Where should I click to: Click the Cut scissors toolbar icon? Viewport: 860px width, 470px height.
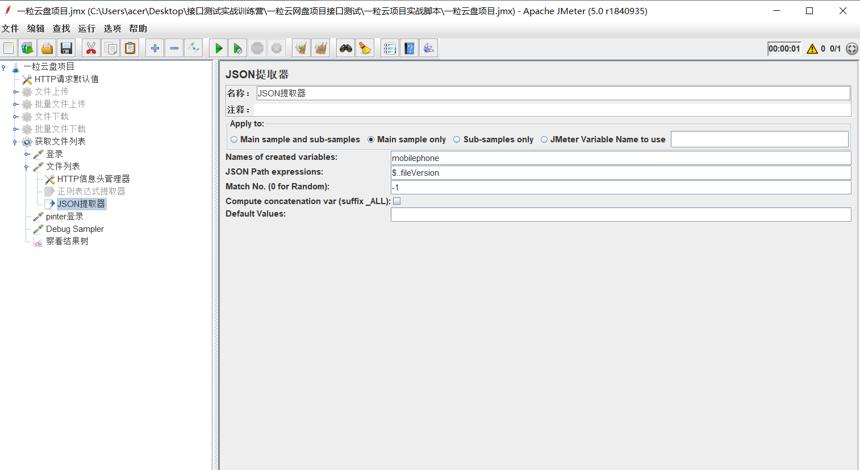tap(90, 49)
